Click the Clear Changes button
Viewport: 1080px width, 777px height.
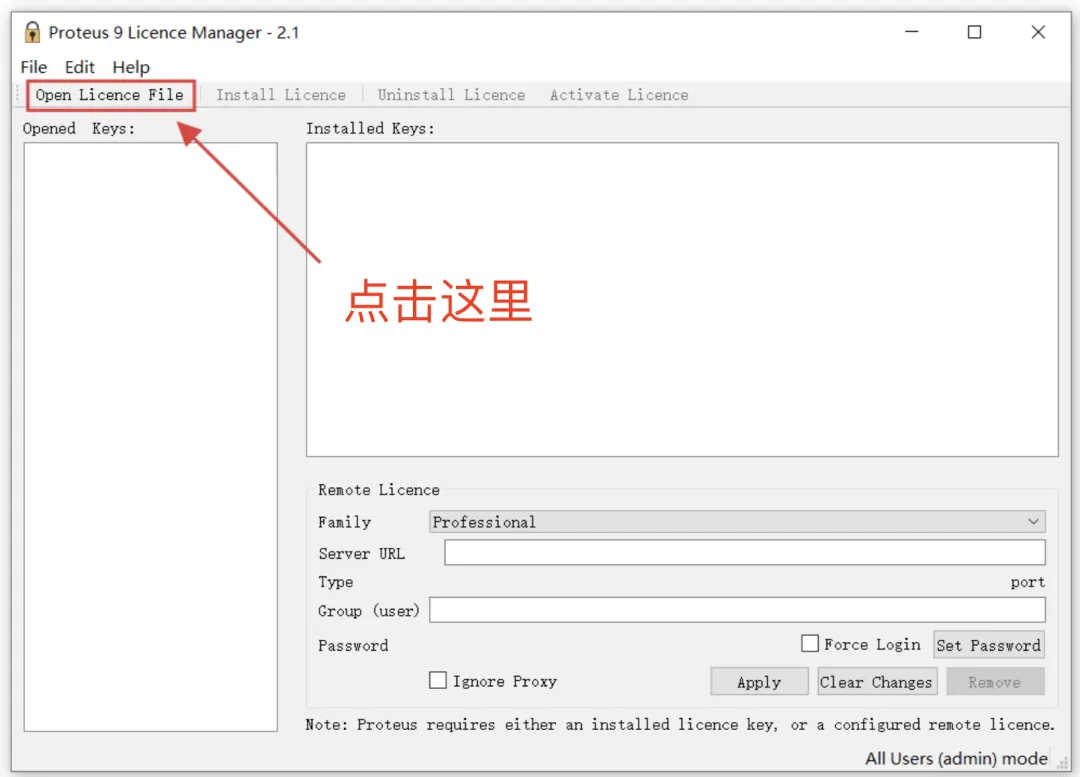(876, 681)
